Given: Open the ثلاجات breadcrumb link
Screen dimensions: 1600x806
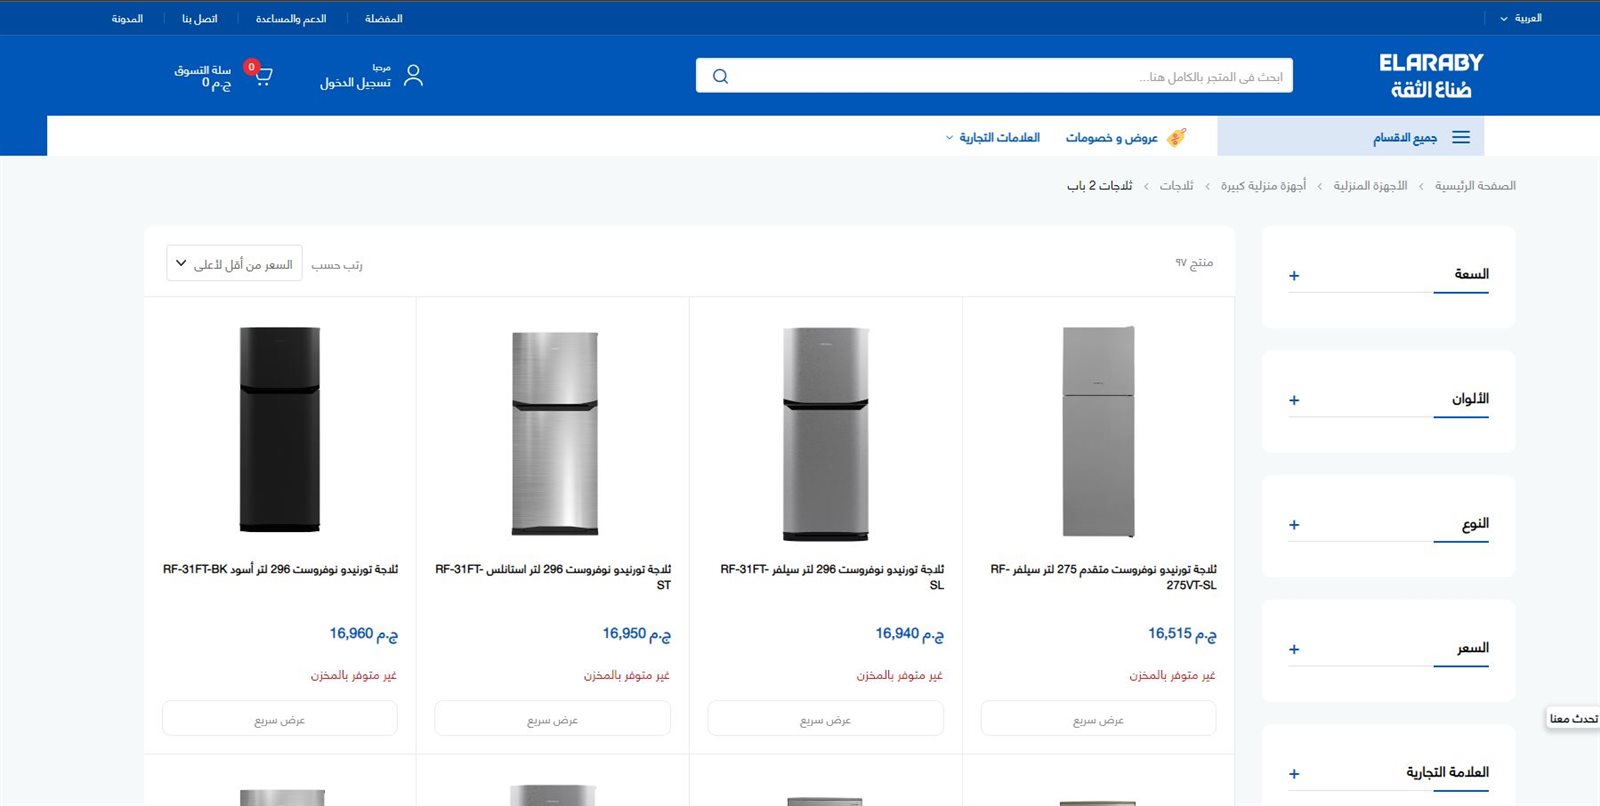Looking at the screenshot, I should [1176, 186].
